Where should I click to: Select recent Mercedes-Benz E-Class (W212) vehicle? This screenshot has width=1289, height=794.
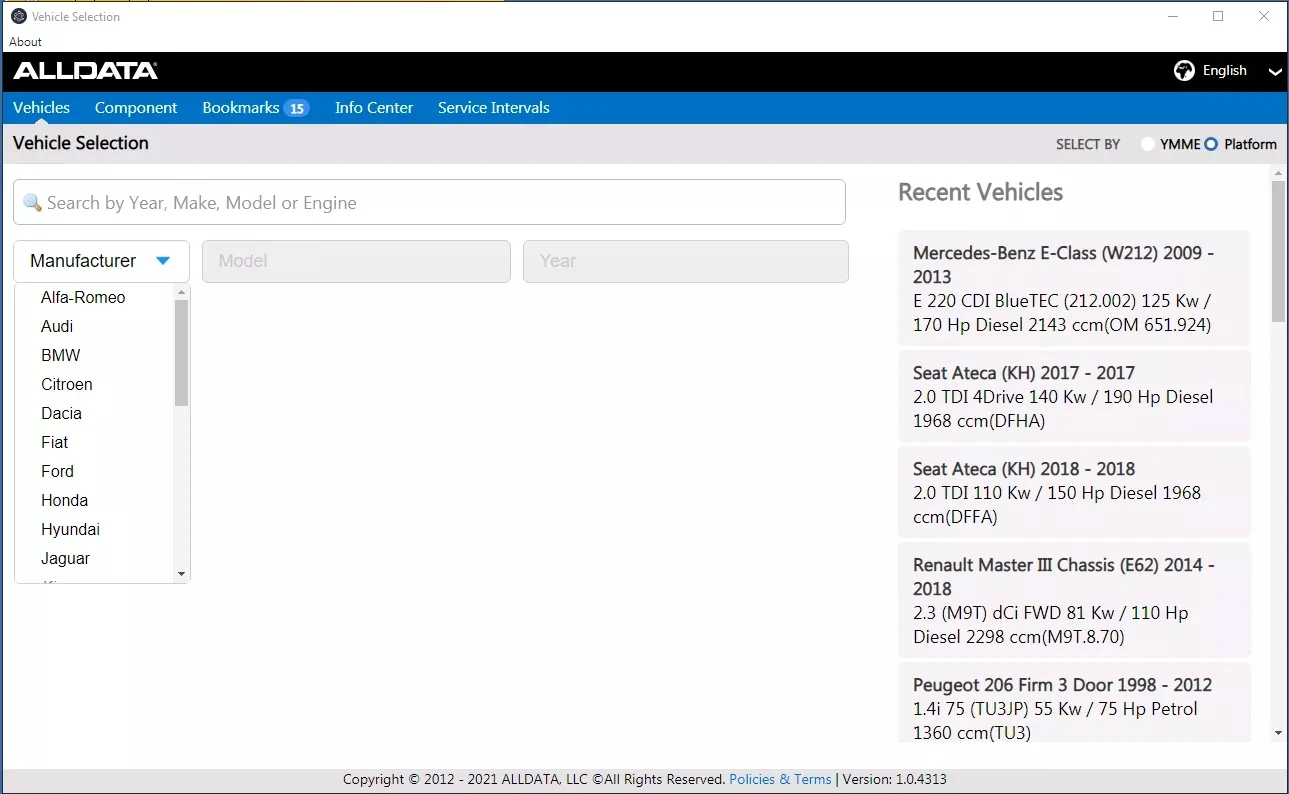pos(1074,289)
